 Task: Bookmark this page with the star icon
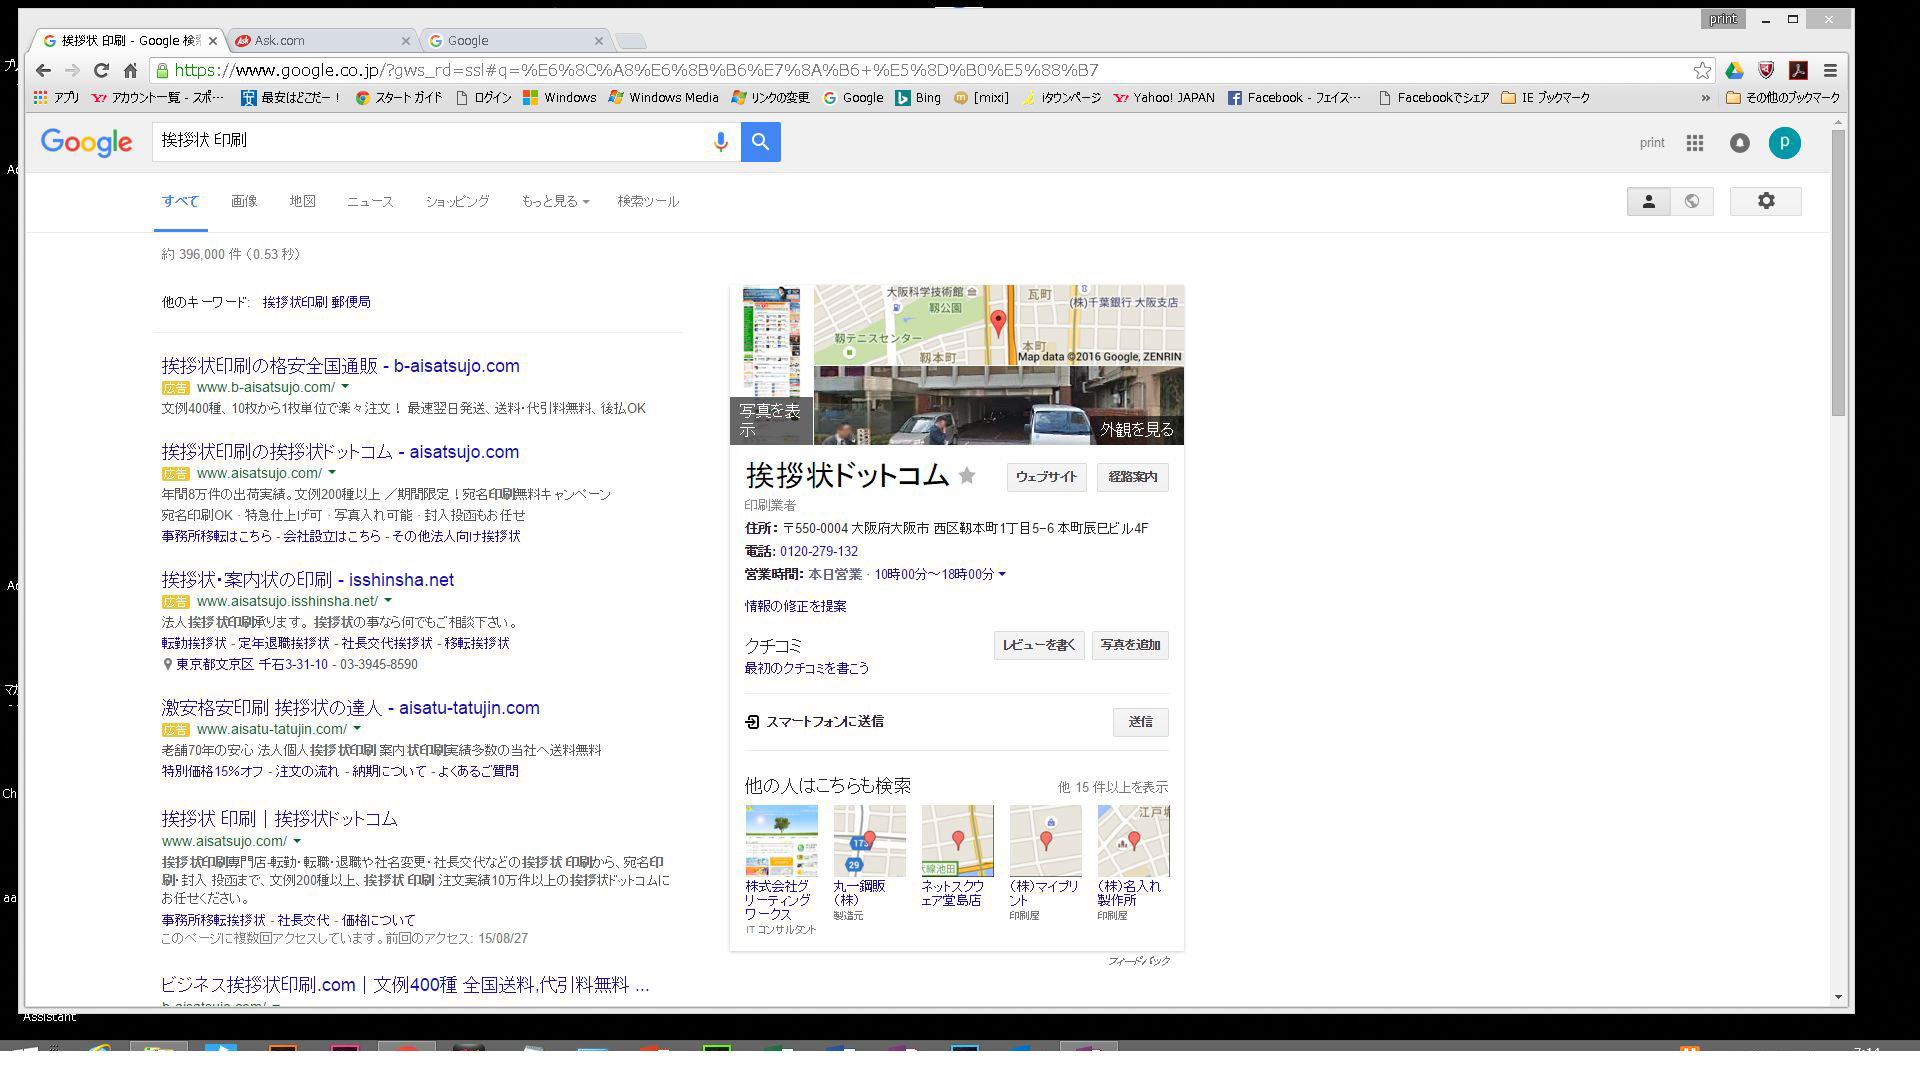click(1702, 70)
